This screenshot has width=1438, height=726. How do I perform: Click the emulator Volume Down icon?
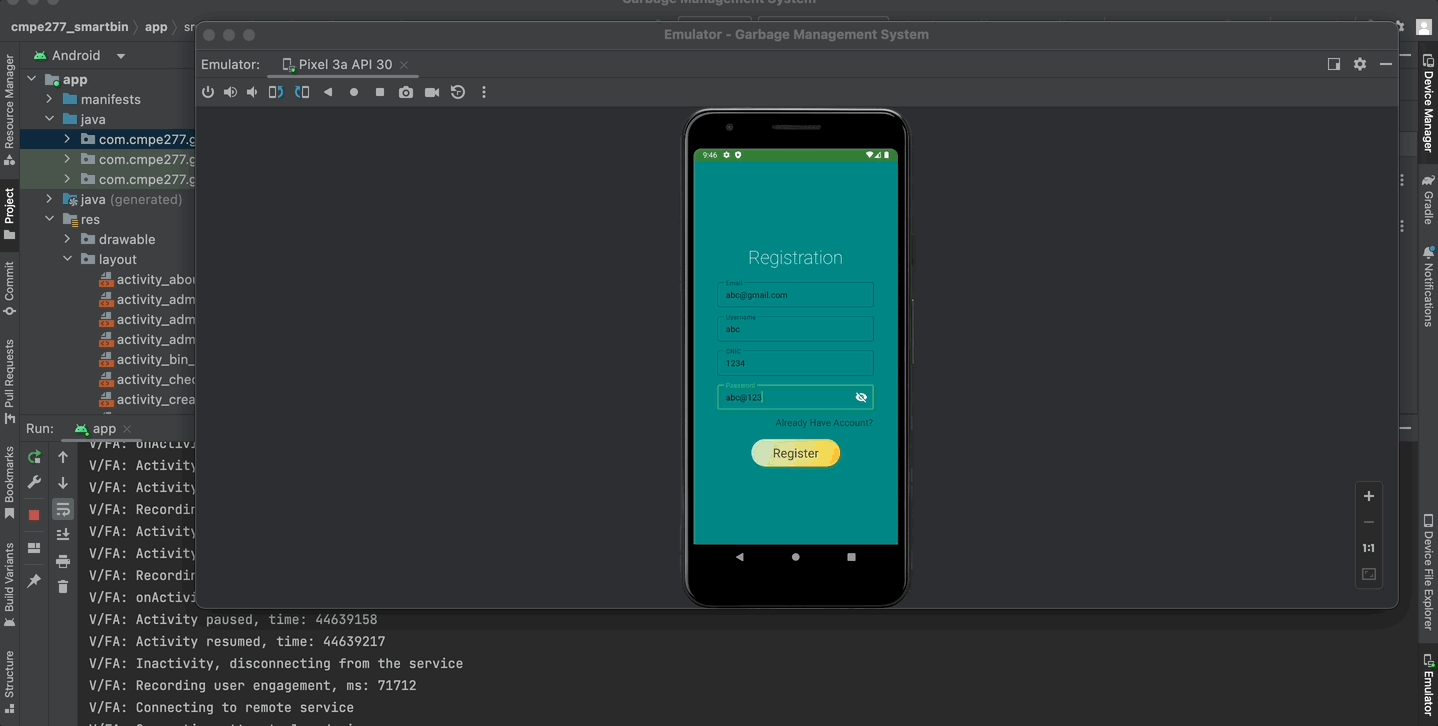tap(252, 92)
